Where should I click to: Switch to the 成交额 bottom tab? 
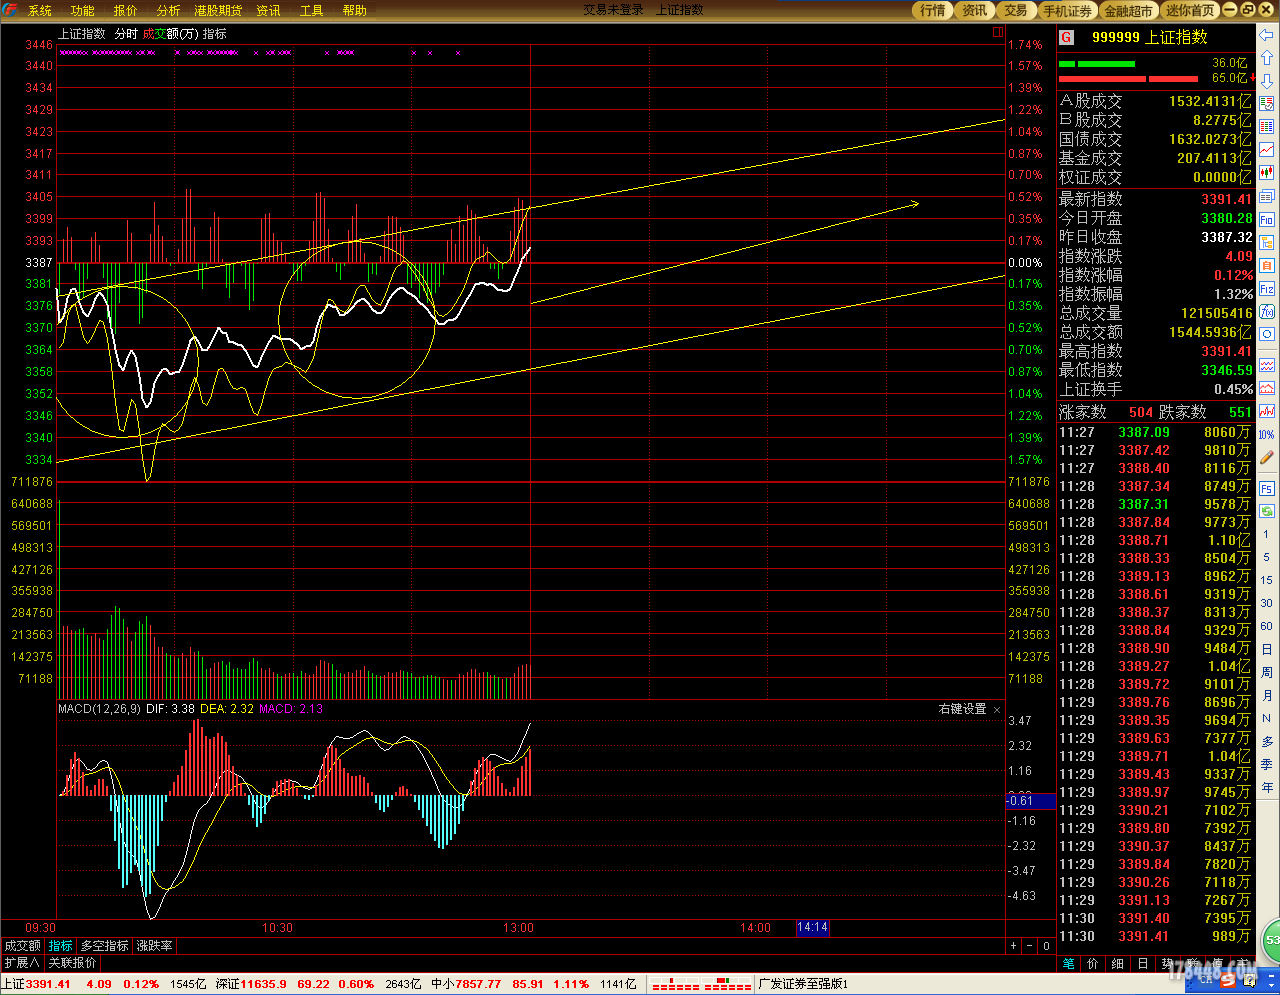(x=23, y=945)
